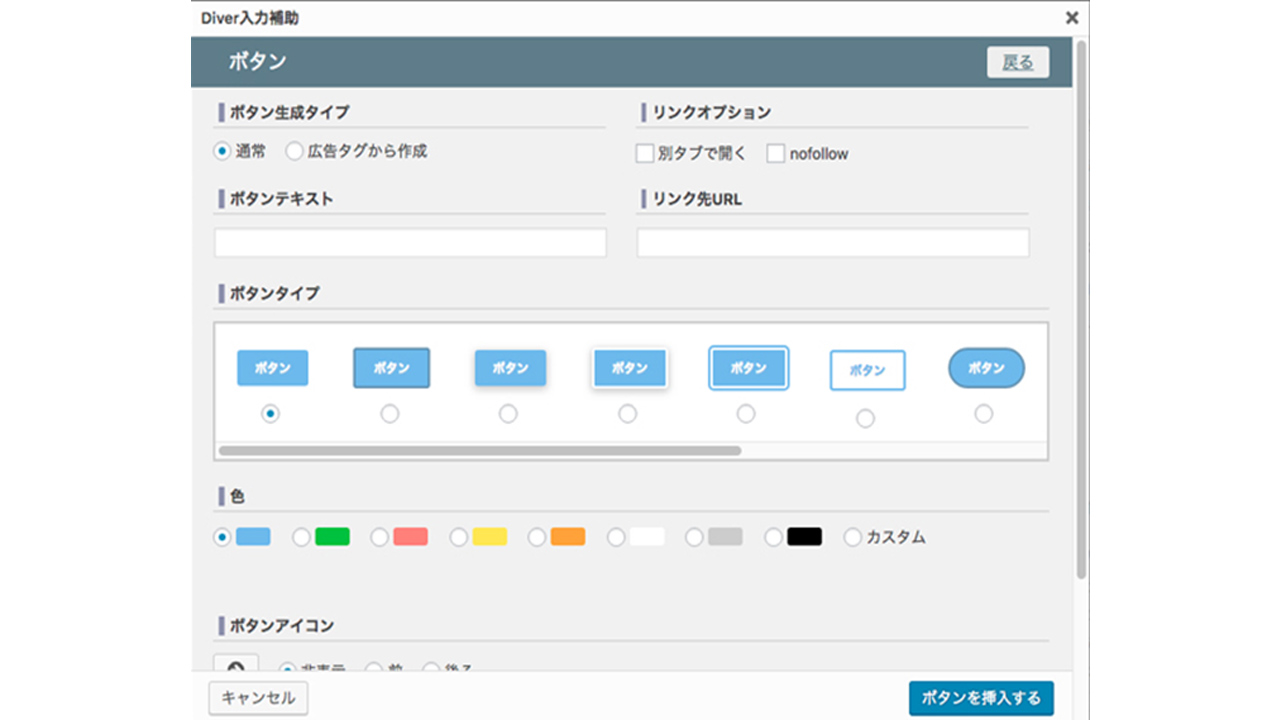Select the outlined white button style preview
Screen dimensions: 1280x720
click(x=867, y=370)
